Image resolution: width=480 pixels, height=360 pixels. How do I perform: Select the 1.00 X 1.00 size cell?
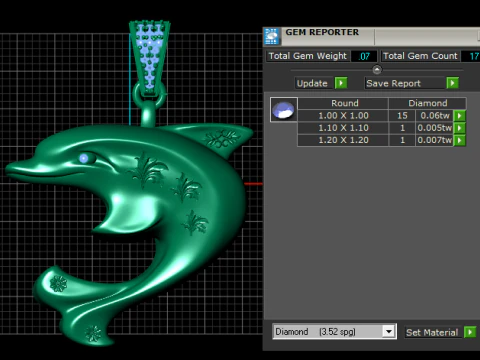(343, 116)
